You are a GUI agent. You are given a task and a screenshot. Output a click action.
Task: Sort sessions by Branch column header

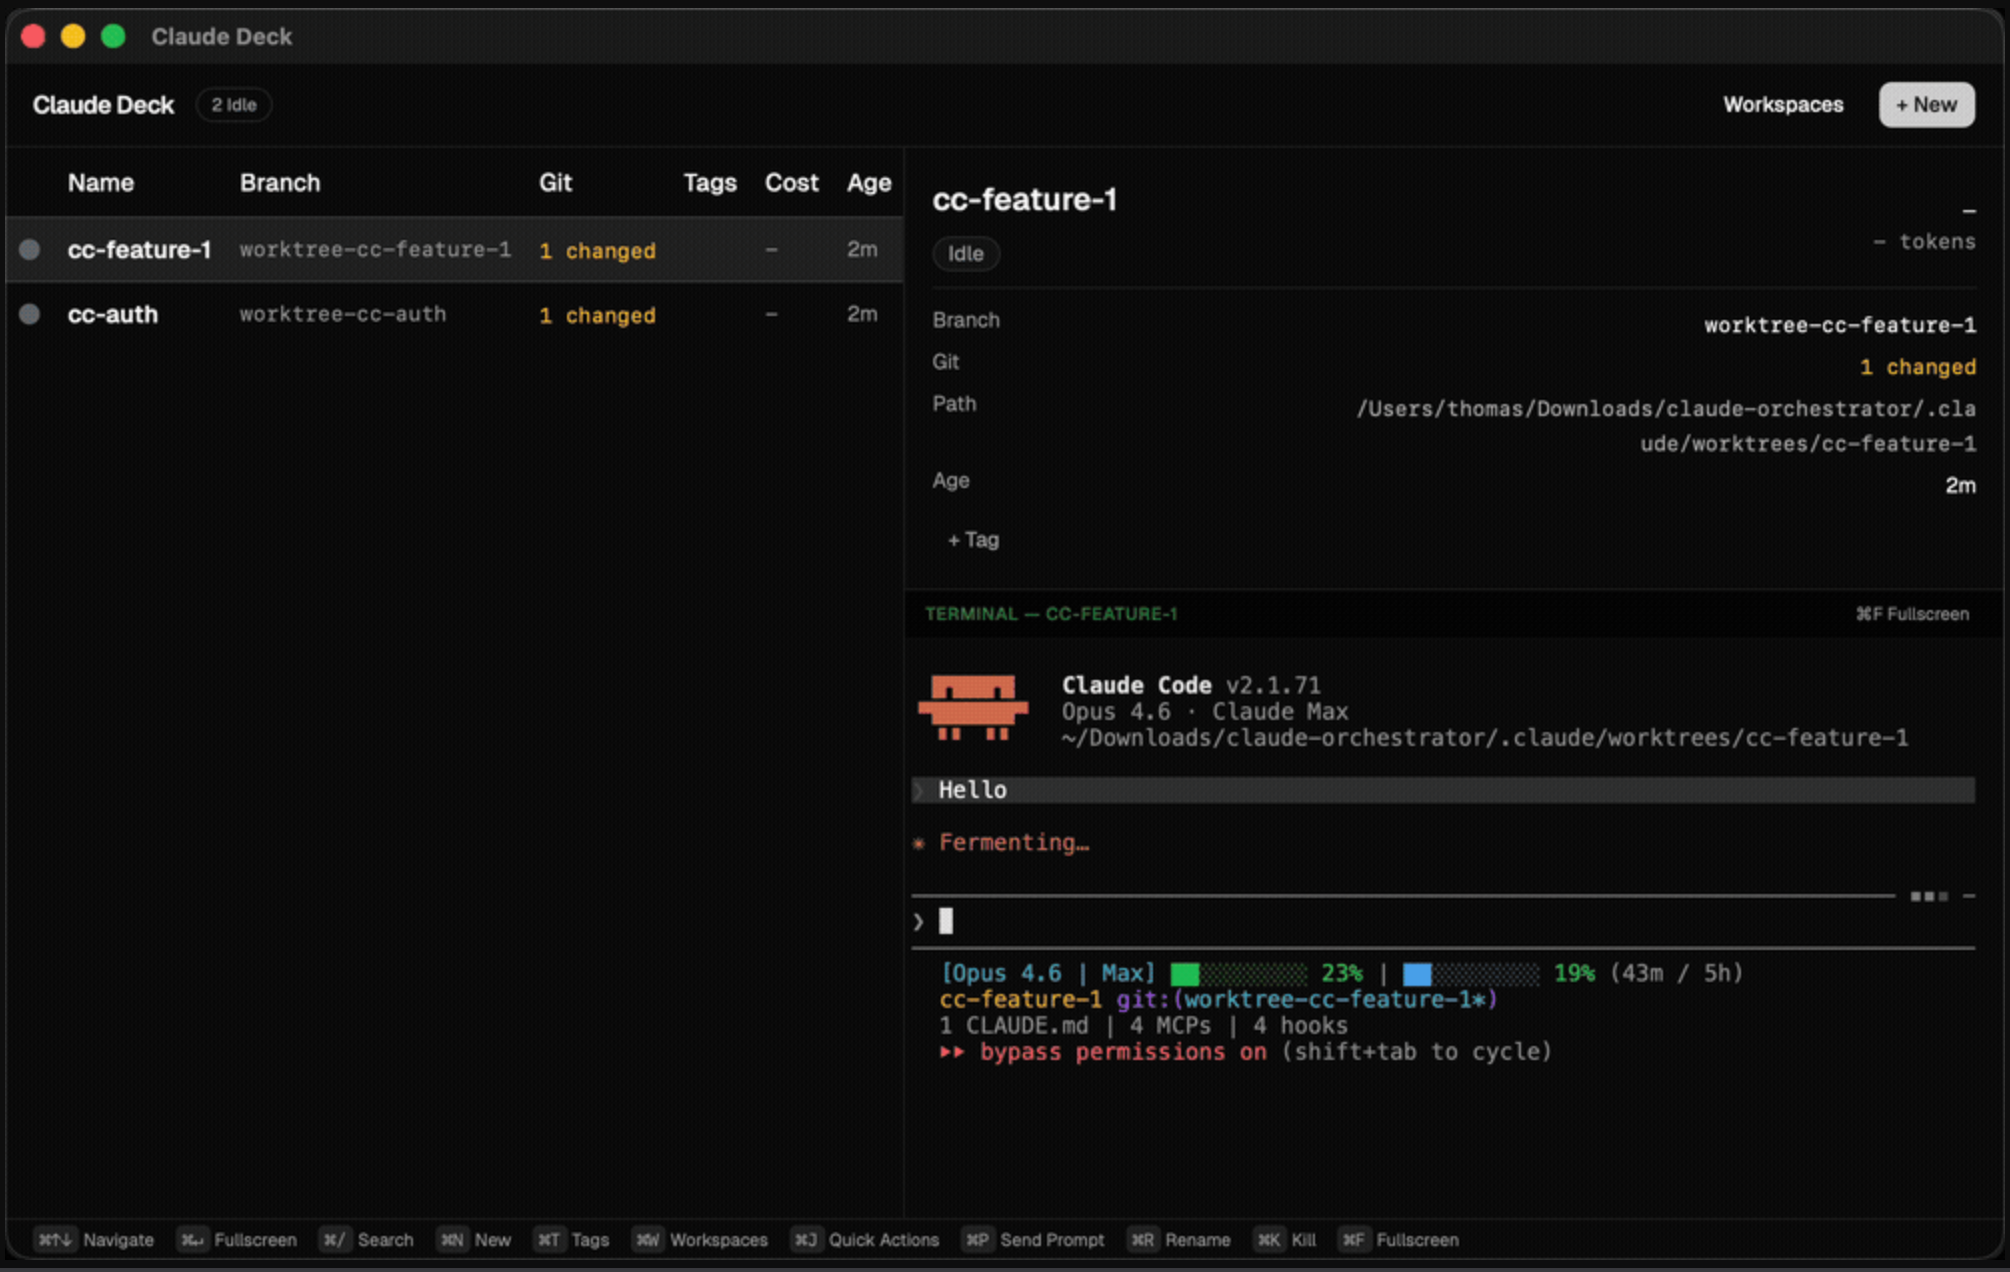(x=280, y=183)
